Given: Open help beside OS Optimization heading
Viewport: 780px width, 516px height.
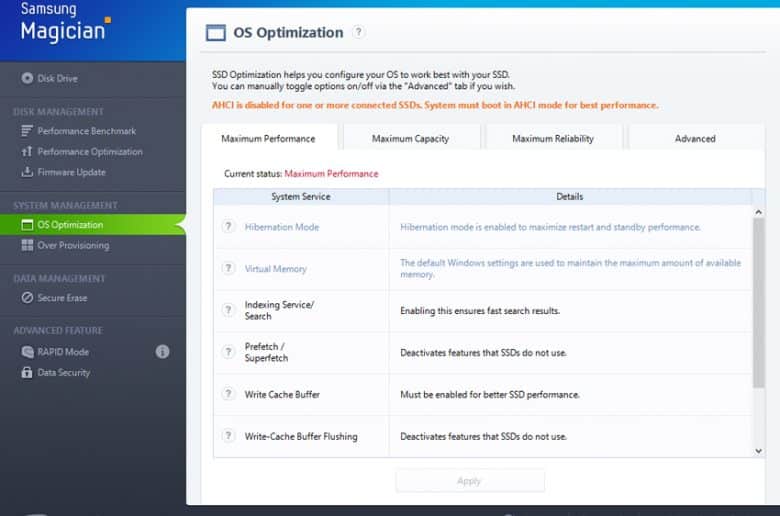Looking at the screenshot, I should (x=358, y=32).
